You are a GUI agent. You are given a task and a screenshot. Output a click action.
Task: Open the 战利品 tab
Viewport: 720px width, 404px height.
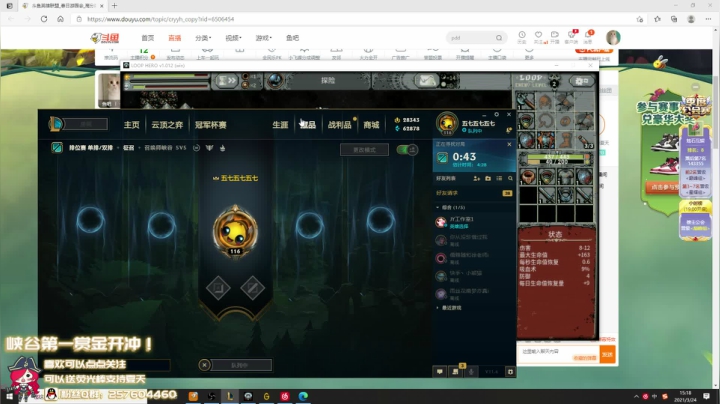339,125
